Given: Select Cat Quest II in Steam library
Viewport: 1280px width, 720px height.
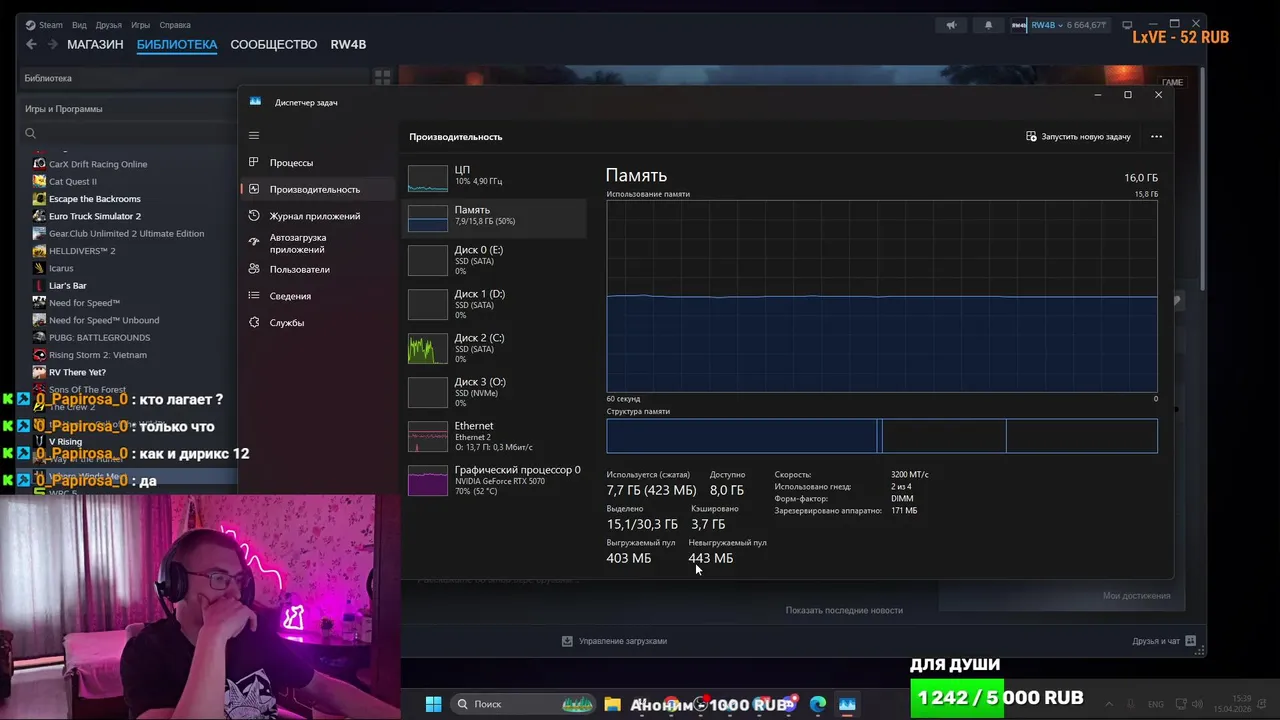Looking at the screenshot, I should [73, 181].
